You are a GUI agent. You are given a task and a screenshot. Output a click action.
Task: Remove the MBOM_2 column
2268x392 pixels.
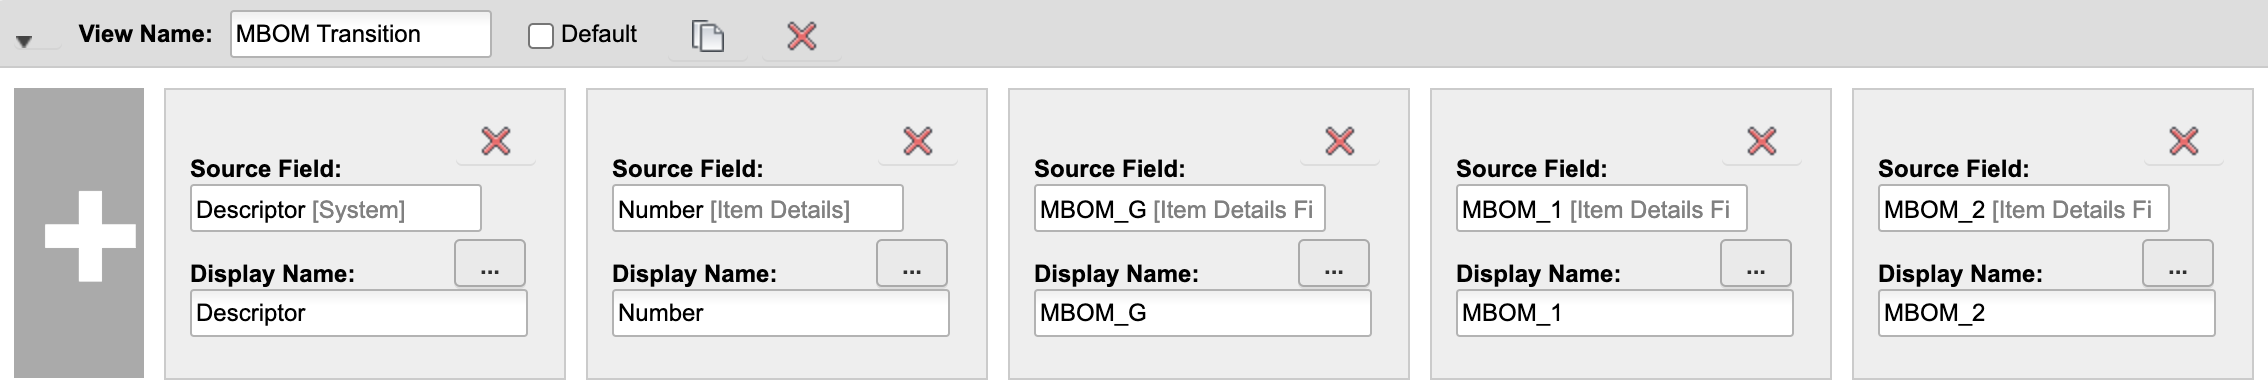click(2184, 141)
